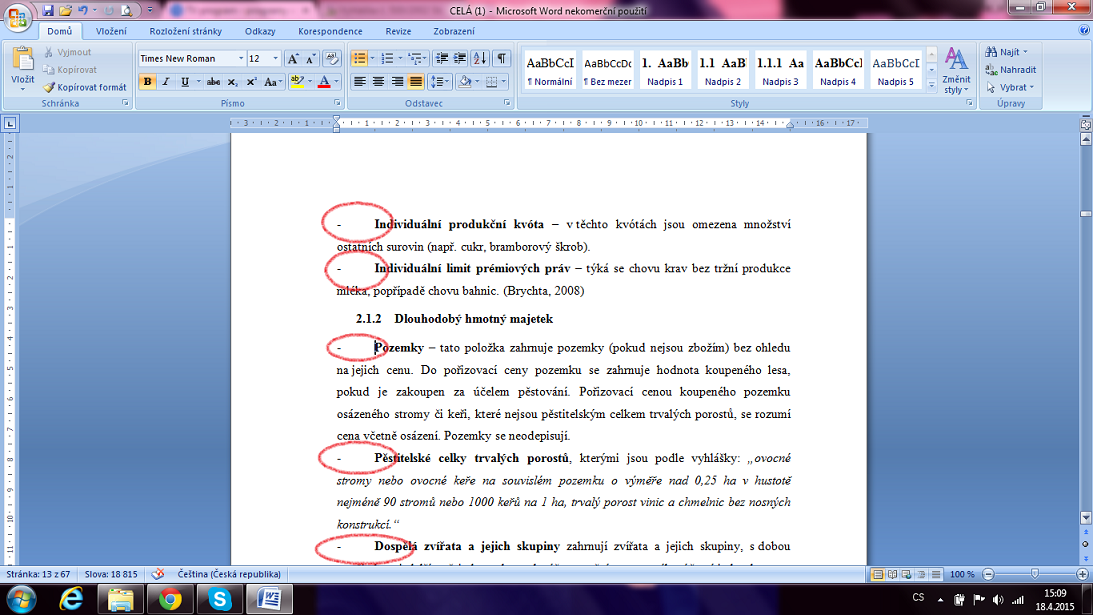Apply the Normální style
The image size is (1093, 615).
tap(550, 70)
